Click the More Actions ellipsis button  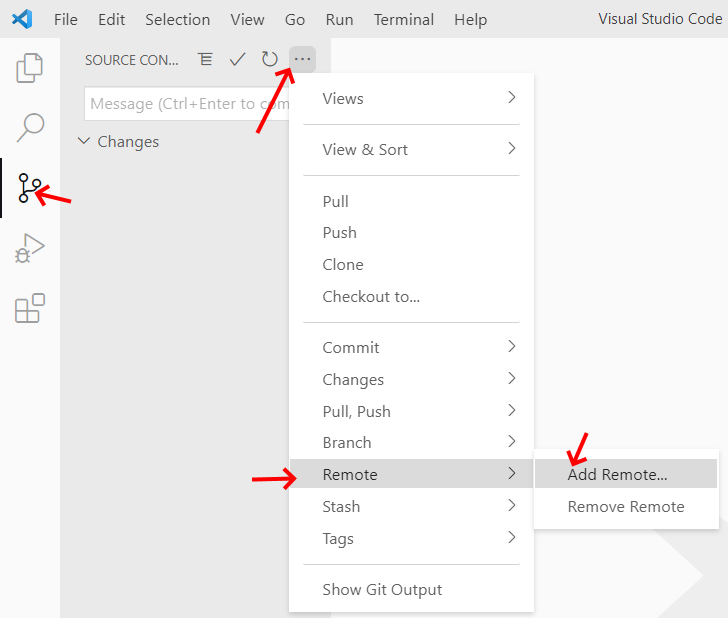pyautogui.click(x=302, y=60)
